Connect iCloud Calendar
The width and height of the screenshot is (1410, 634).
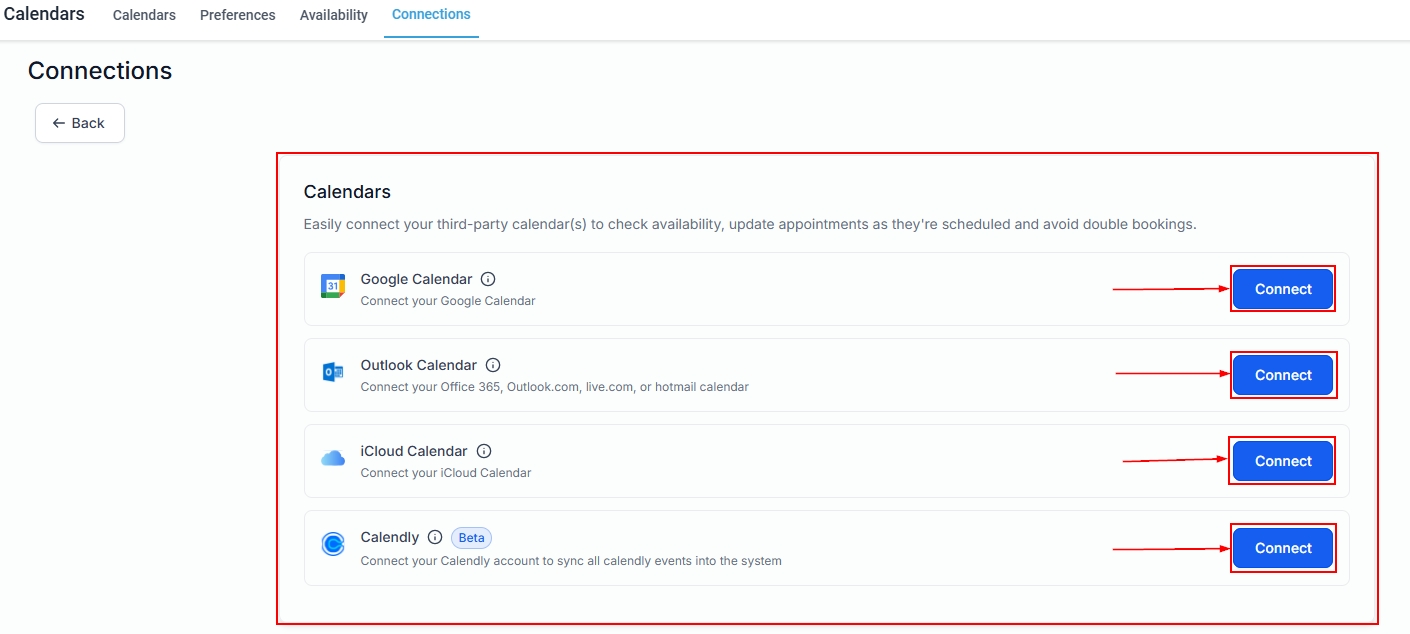tap(1283, 462)
